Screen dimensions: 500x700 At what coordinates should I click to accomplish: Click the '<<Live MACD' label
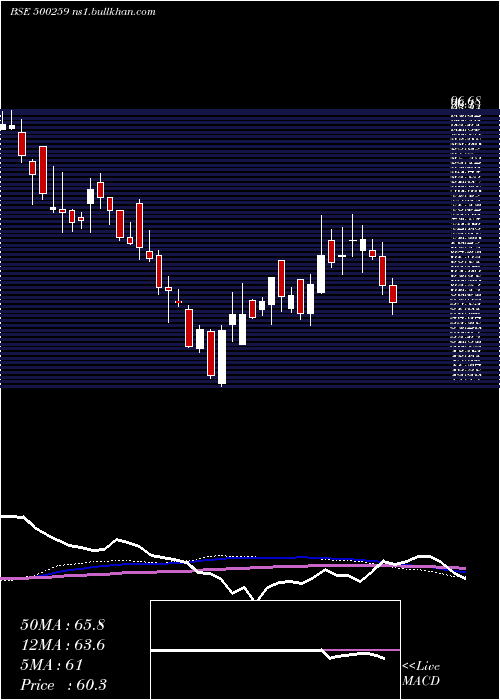(421, 674)
